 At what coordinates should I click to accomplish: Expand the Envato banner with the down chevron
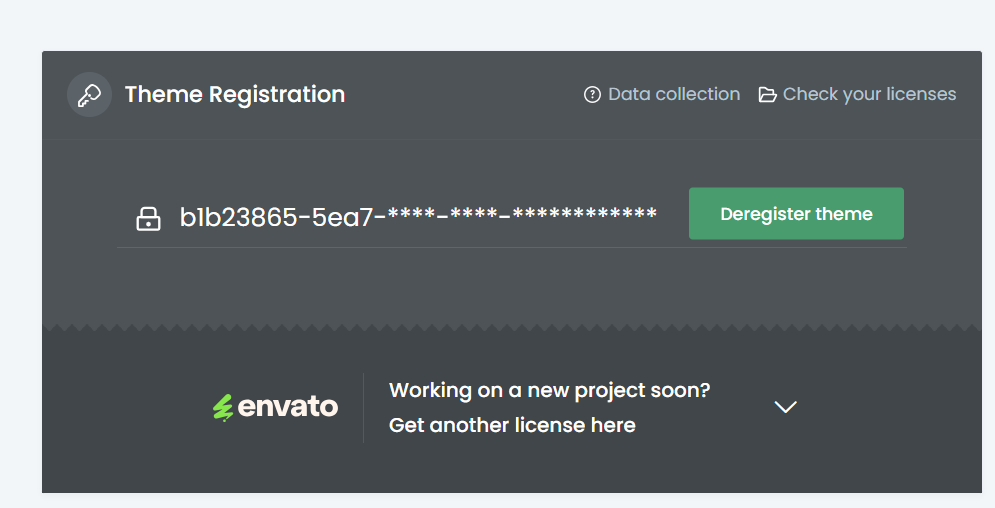tap(786, 407)
